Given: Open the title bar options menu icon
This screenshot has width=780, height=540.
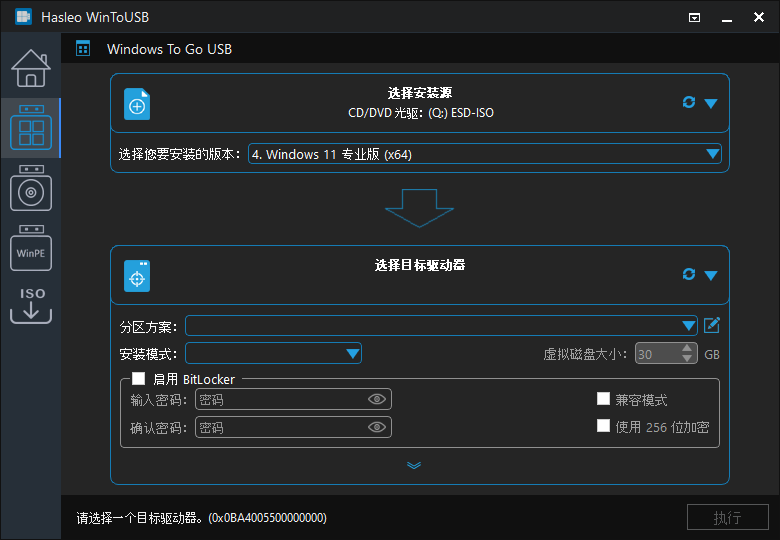Looking at the screenshot, I should tap(694, 17).
